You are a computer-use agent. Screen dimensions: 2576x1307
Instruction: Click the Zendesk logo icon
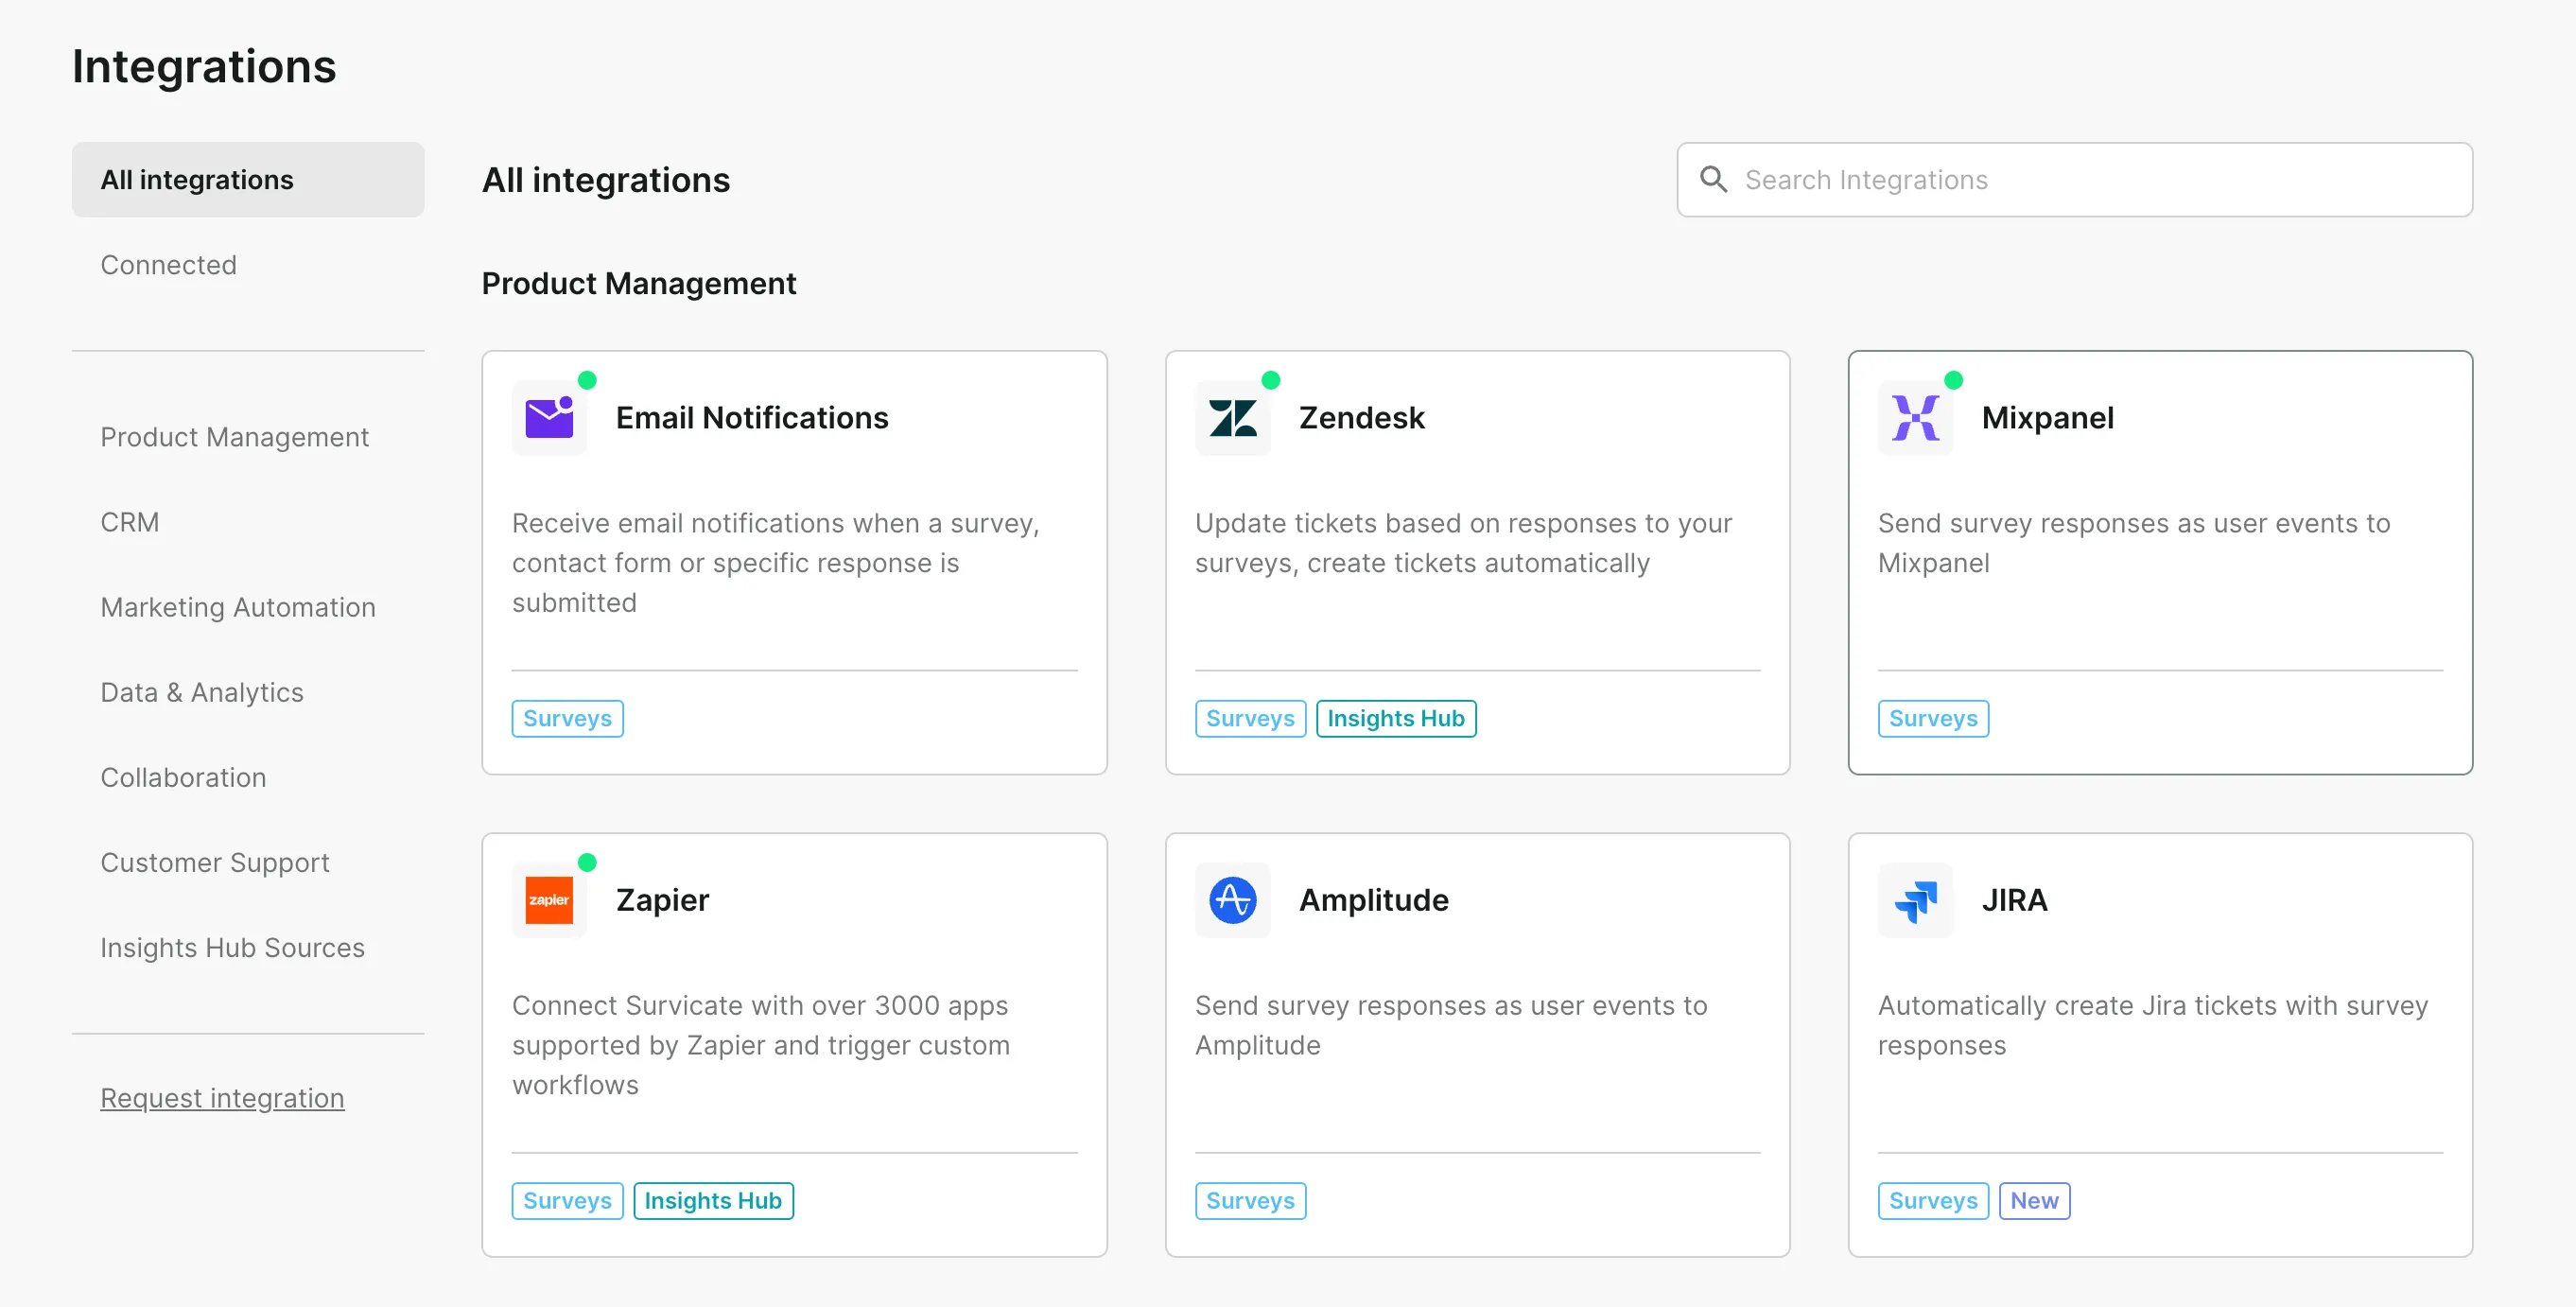tap(1232, 418)
